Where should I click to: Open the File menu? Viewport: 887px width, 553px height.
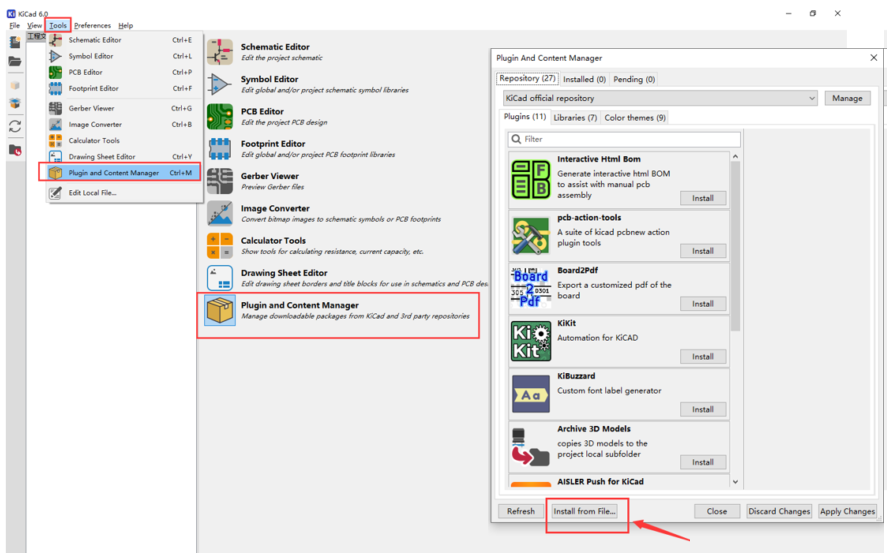[x=15, y=25]
